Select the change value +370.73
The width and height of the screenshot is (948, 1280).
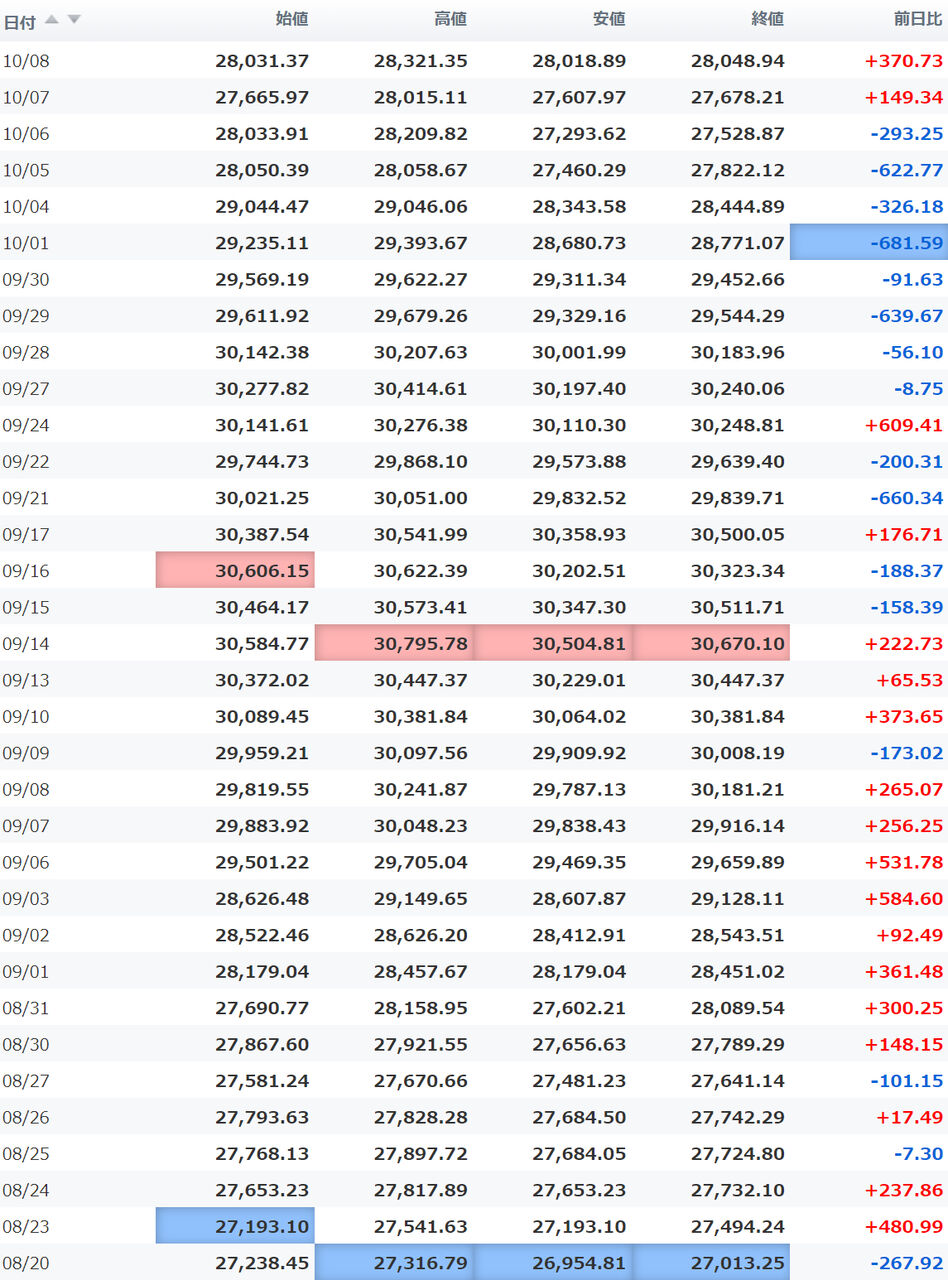pos(904,61)
